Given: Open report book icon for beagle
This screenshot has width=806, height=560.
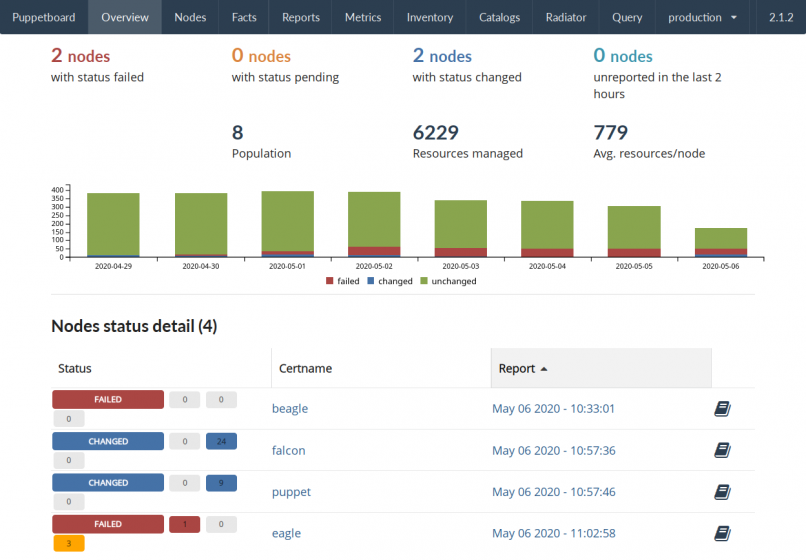Looking at the screenshot, I should click(723, 409).
